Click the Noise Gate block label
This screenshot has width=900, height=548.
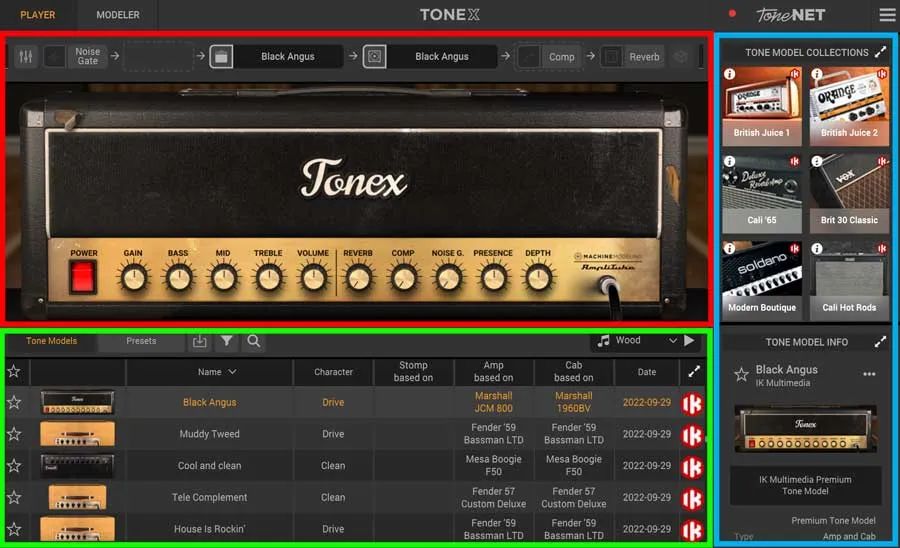pyautogui.click(x=87, y=56)
